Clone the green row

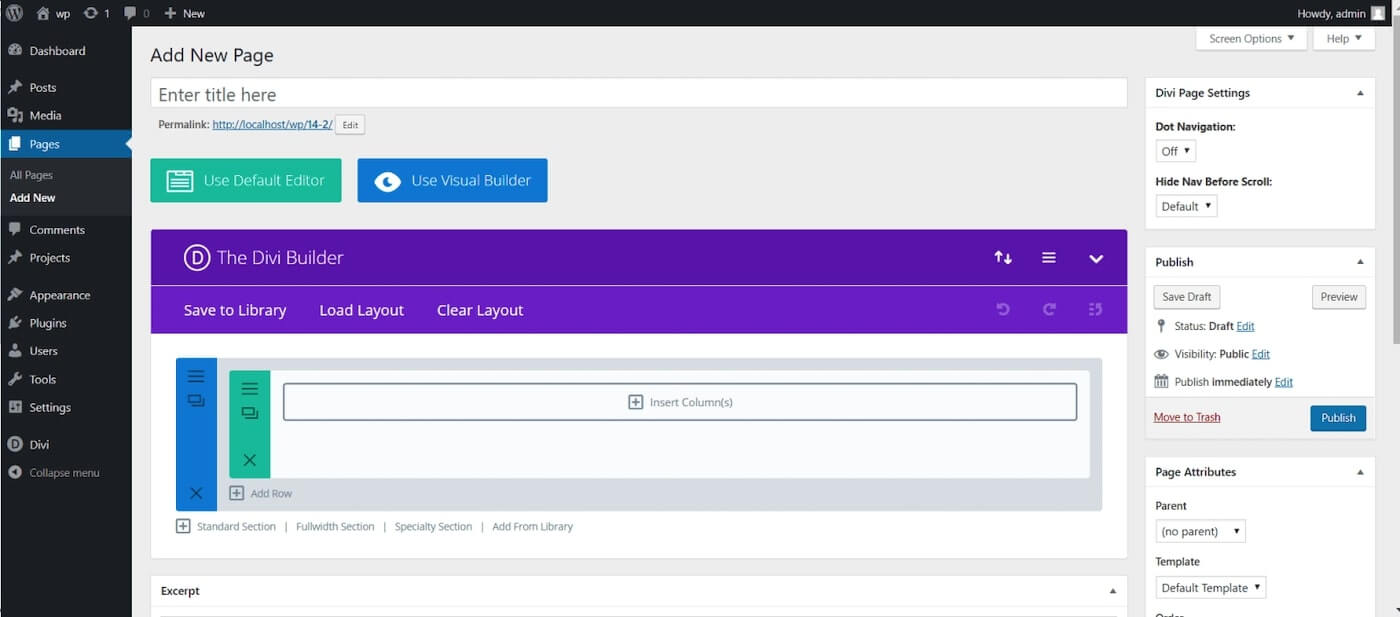pyautogui.click(x=250, y=412)
